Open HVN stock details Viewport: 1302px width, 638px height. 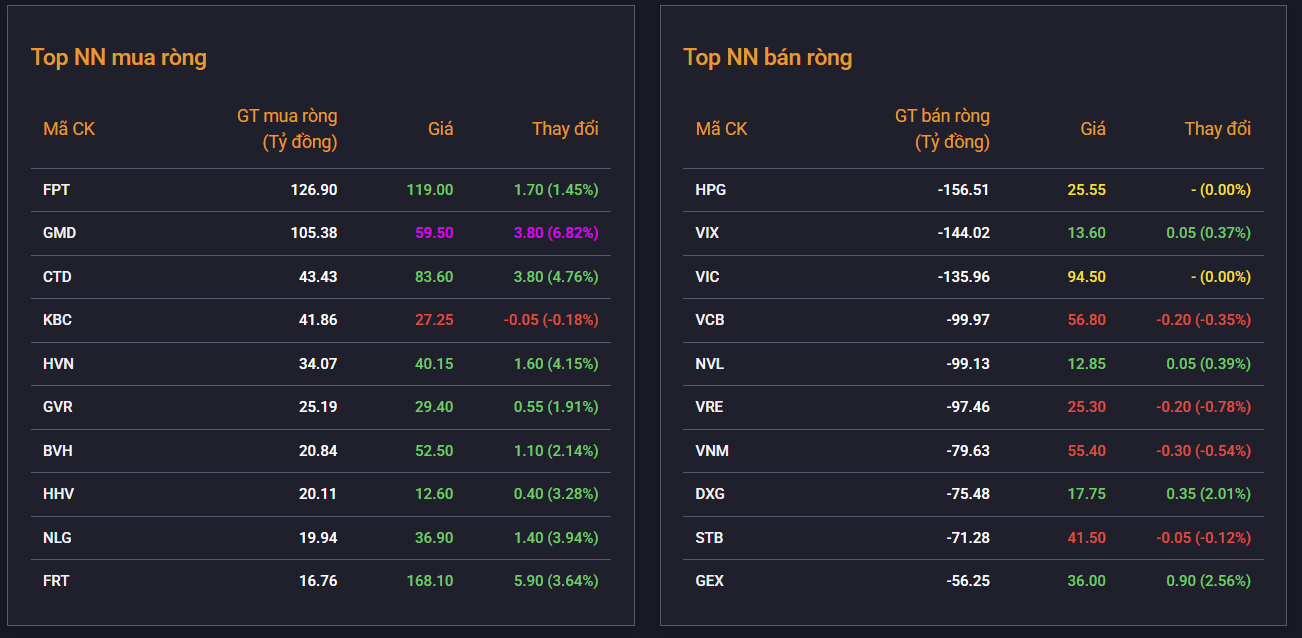tap(58, 364)
